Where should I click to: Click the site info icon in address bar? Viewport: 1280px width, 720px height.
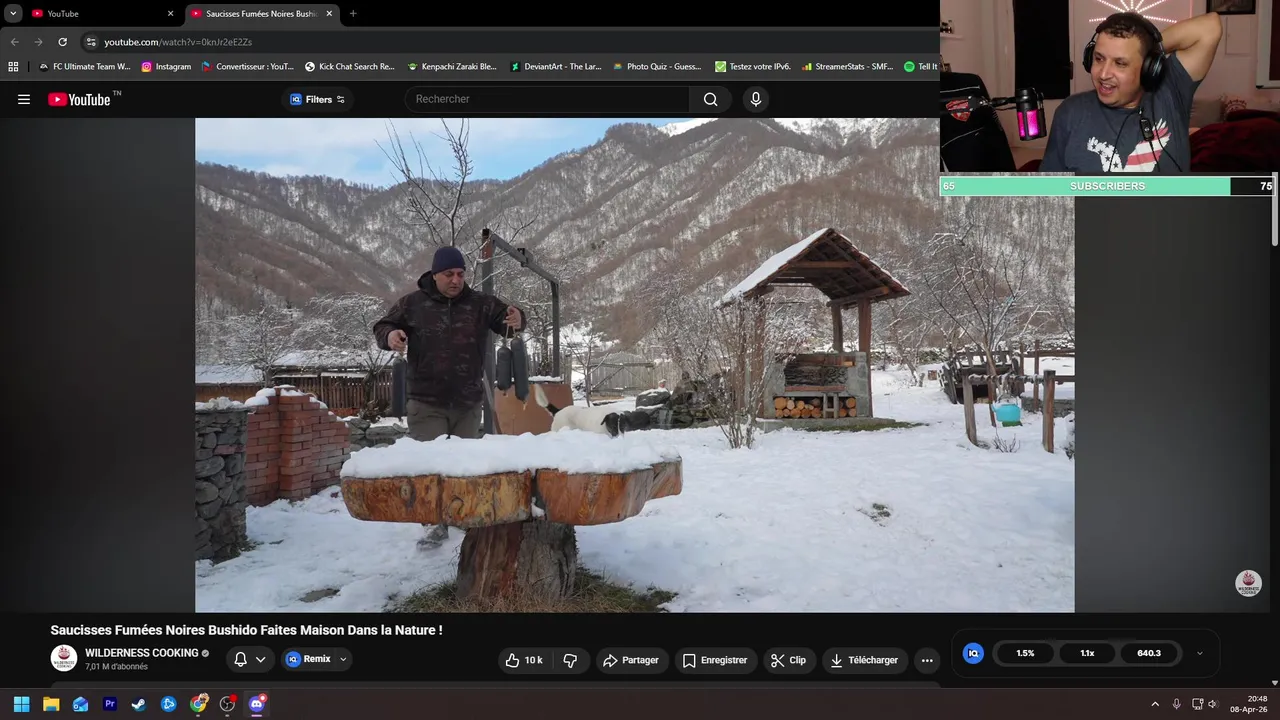click(x=91, y=42)
